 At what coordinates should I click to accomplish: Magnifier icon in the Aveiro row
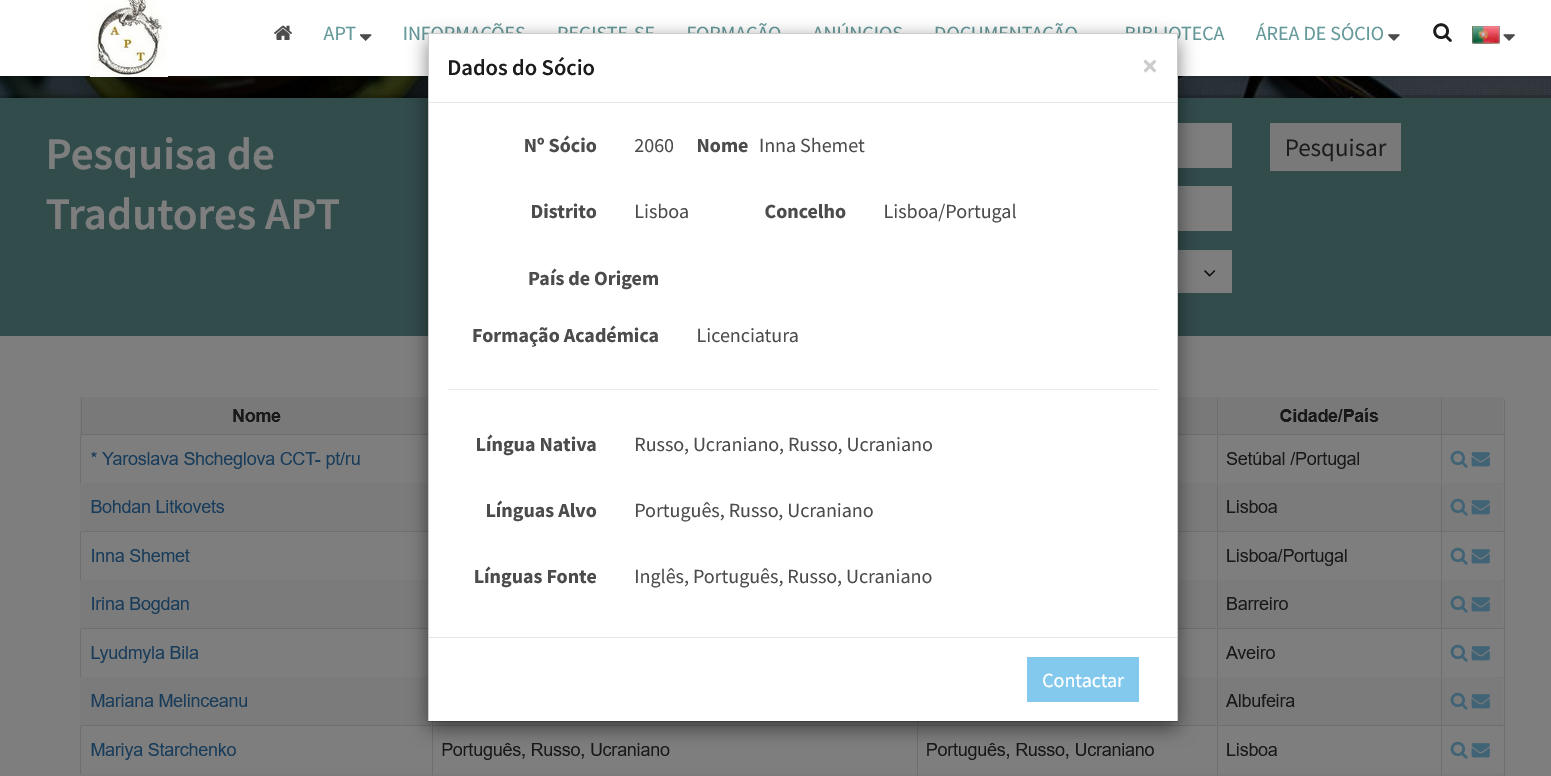1459,653
